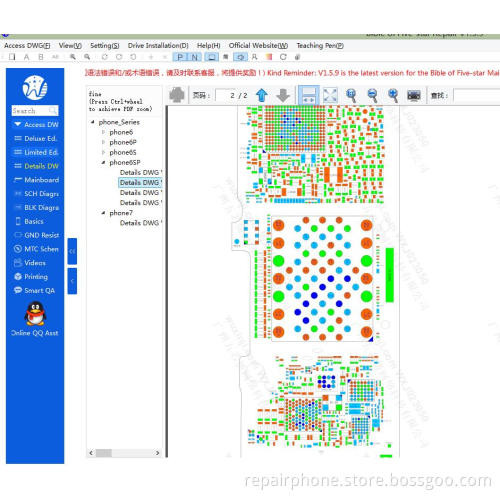Go to previous page with the blue up arrow
This screenshot has height=500, width=500.
(x=262, y=95)
